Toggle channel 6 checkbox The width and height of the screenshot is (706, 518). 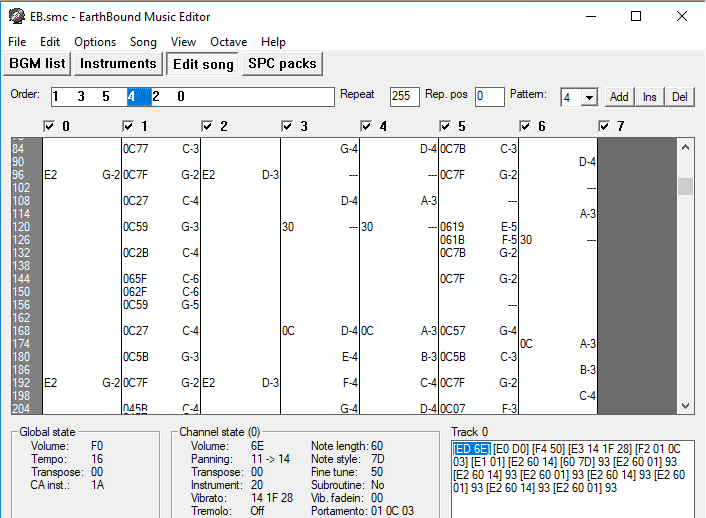(x=525, y=127)
